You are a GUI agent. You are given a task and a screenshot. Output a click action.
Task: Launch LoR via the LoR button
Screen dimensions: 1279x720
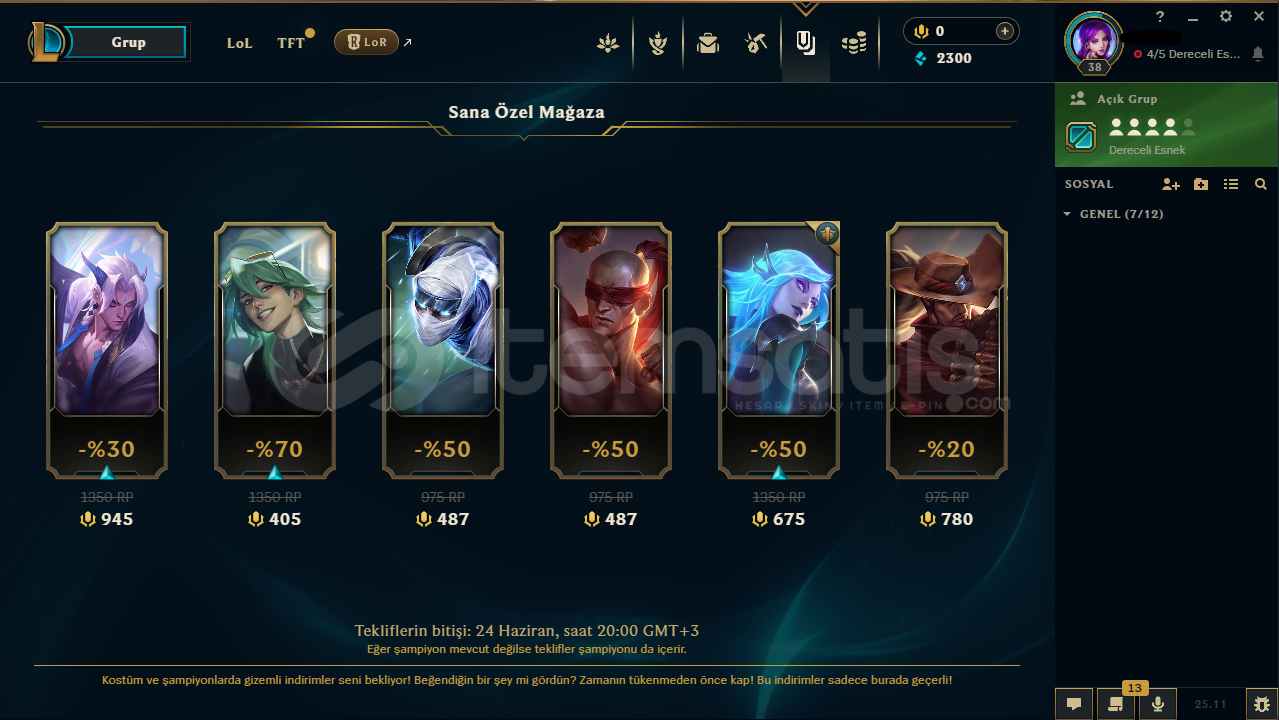(366, 42)
